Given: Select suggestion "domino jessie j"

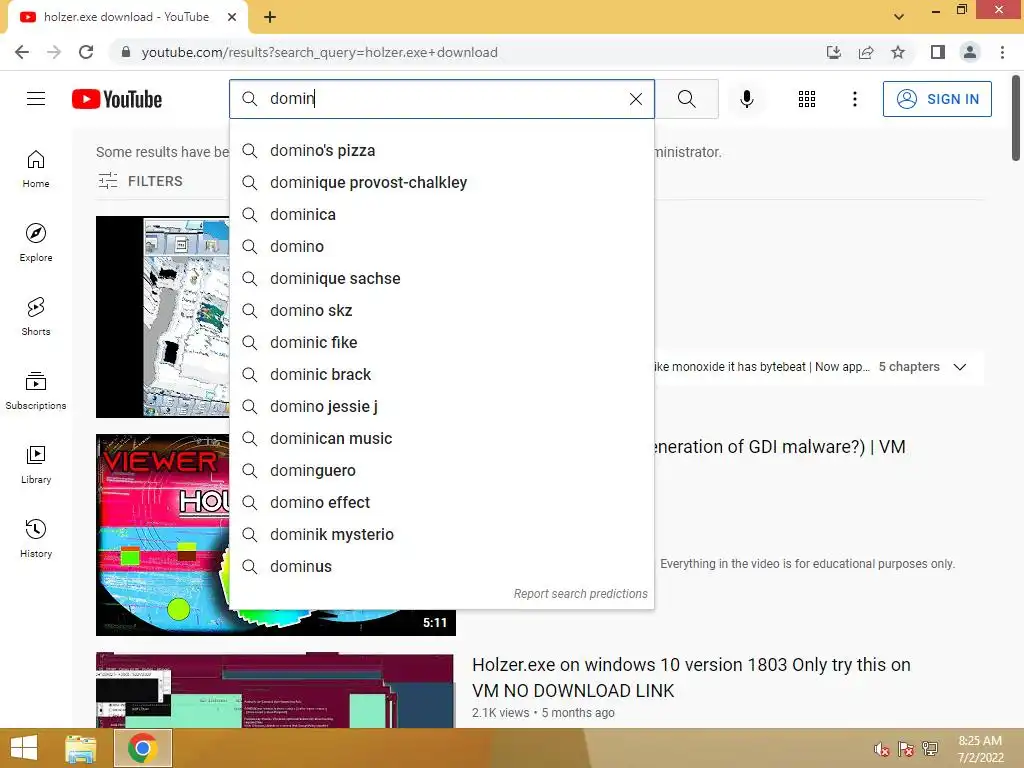Looking at the screenshot, I should (442, 406).
